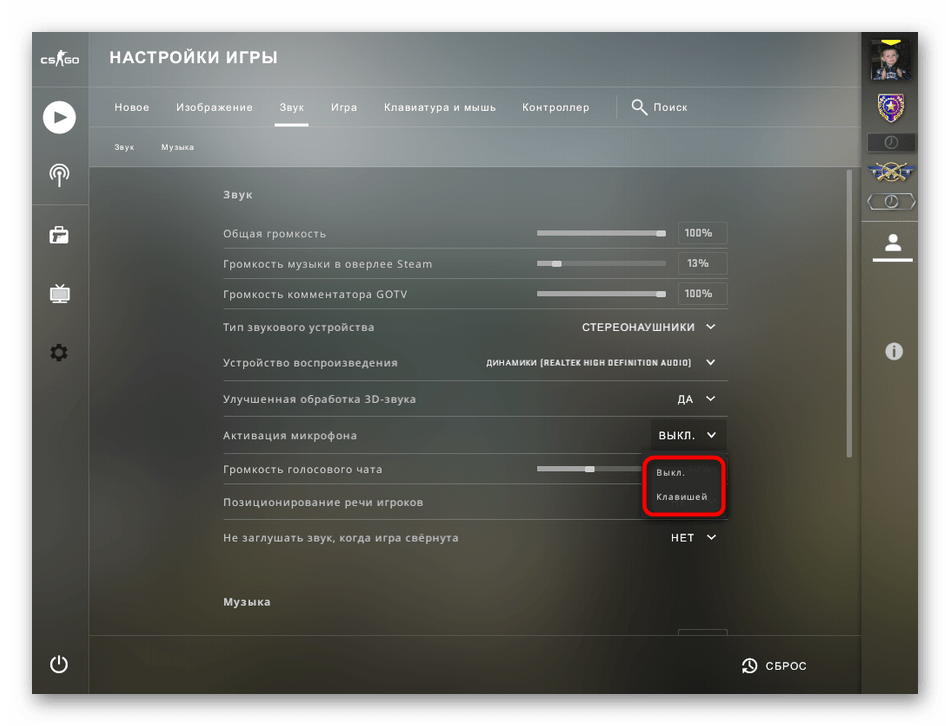Click the 'Сброс' reset button
The image size is (950, 726).
coord(774,665)
